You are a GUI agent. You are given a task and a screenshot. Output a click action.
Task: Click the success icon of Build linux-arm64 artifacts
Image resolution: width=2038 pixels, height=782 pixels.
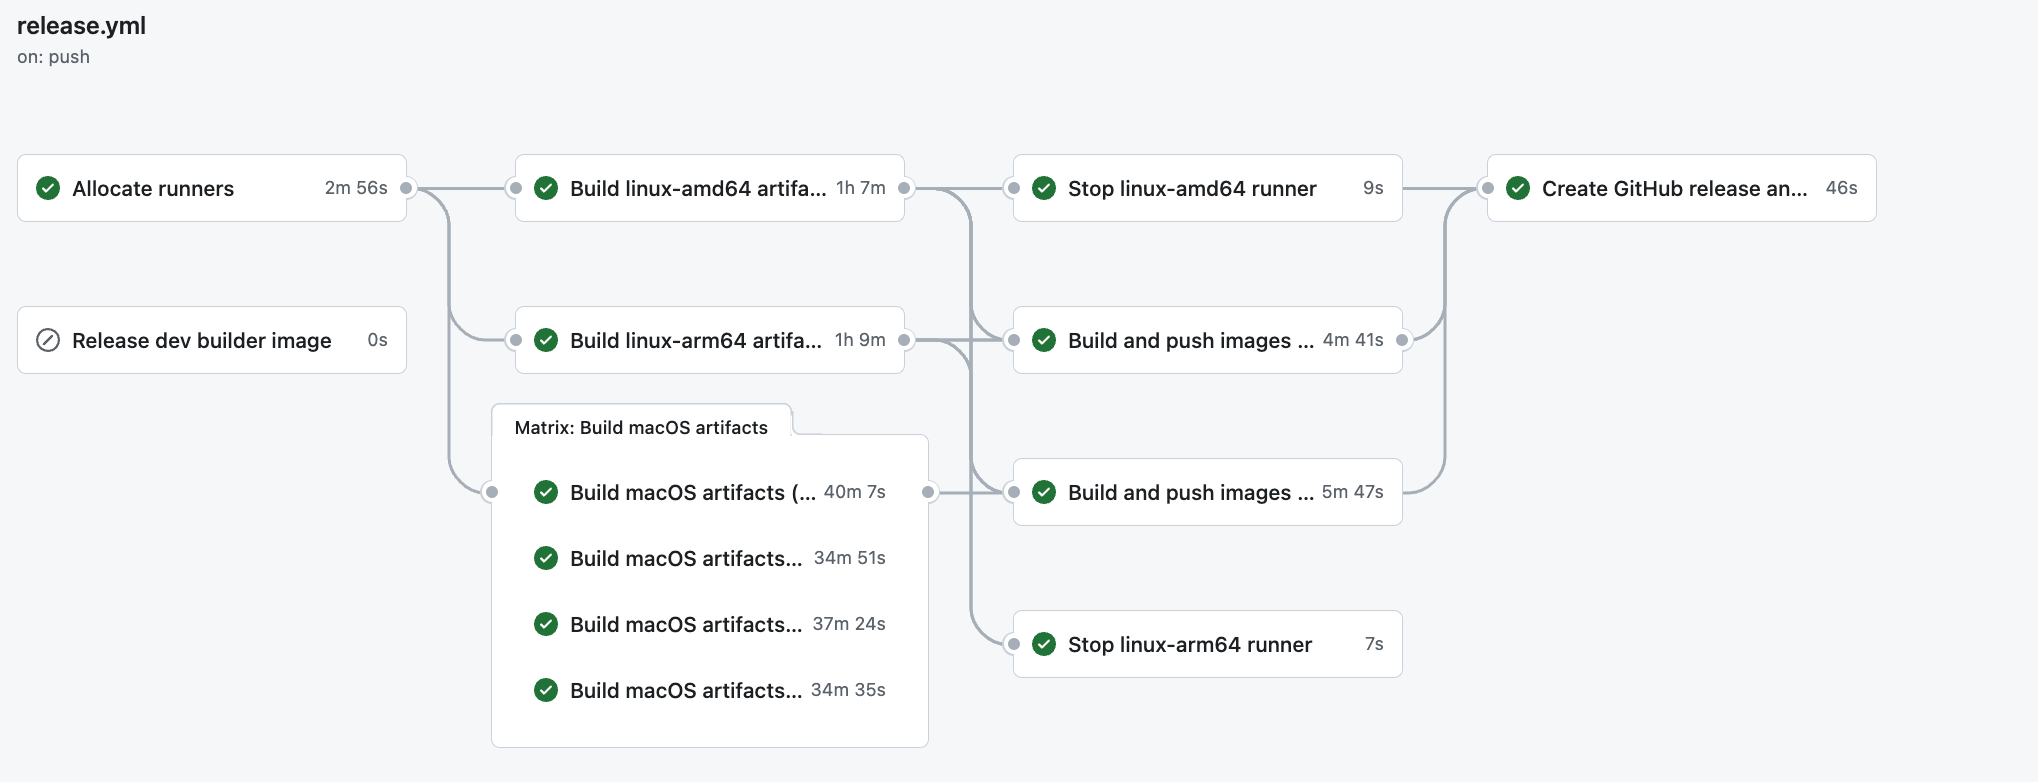pyautogui.click(x=546, y=340)
